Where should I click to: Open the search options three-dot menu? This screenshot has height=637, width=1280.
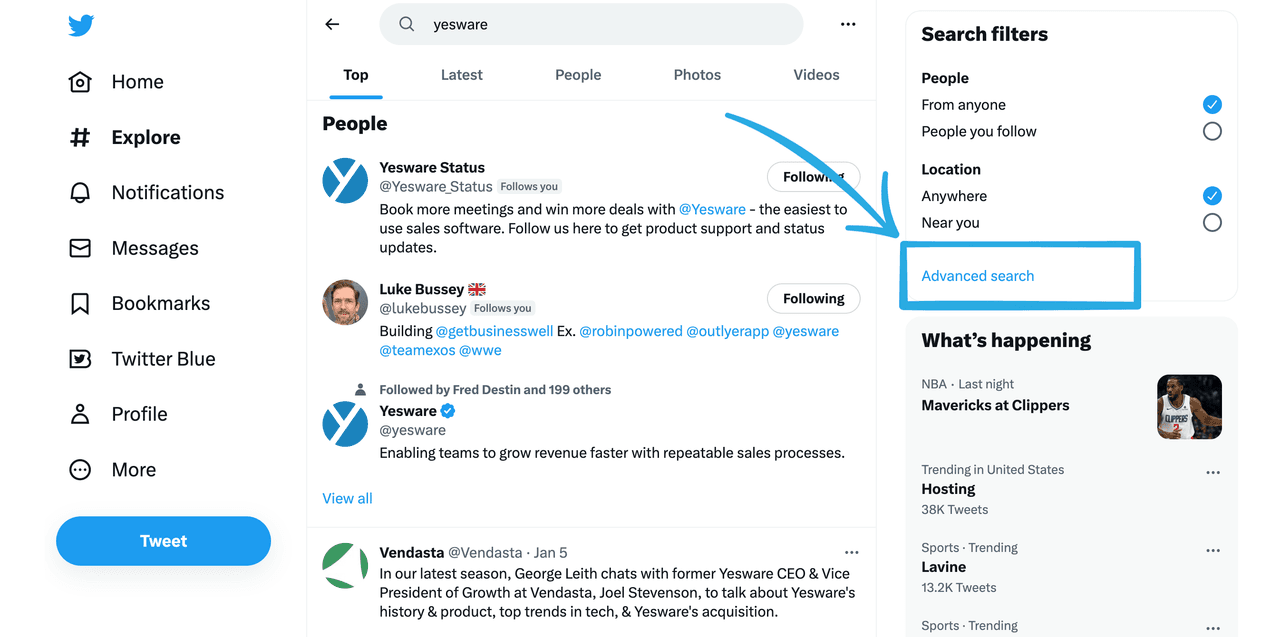pos(848,25)
